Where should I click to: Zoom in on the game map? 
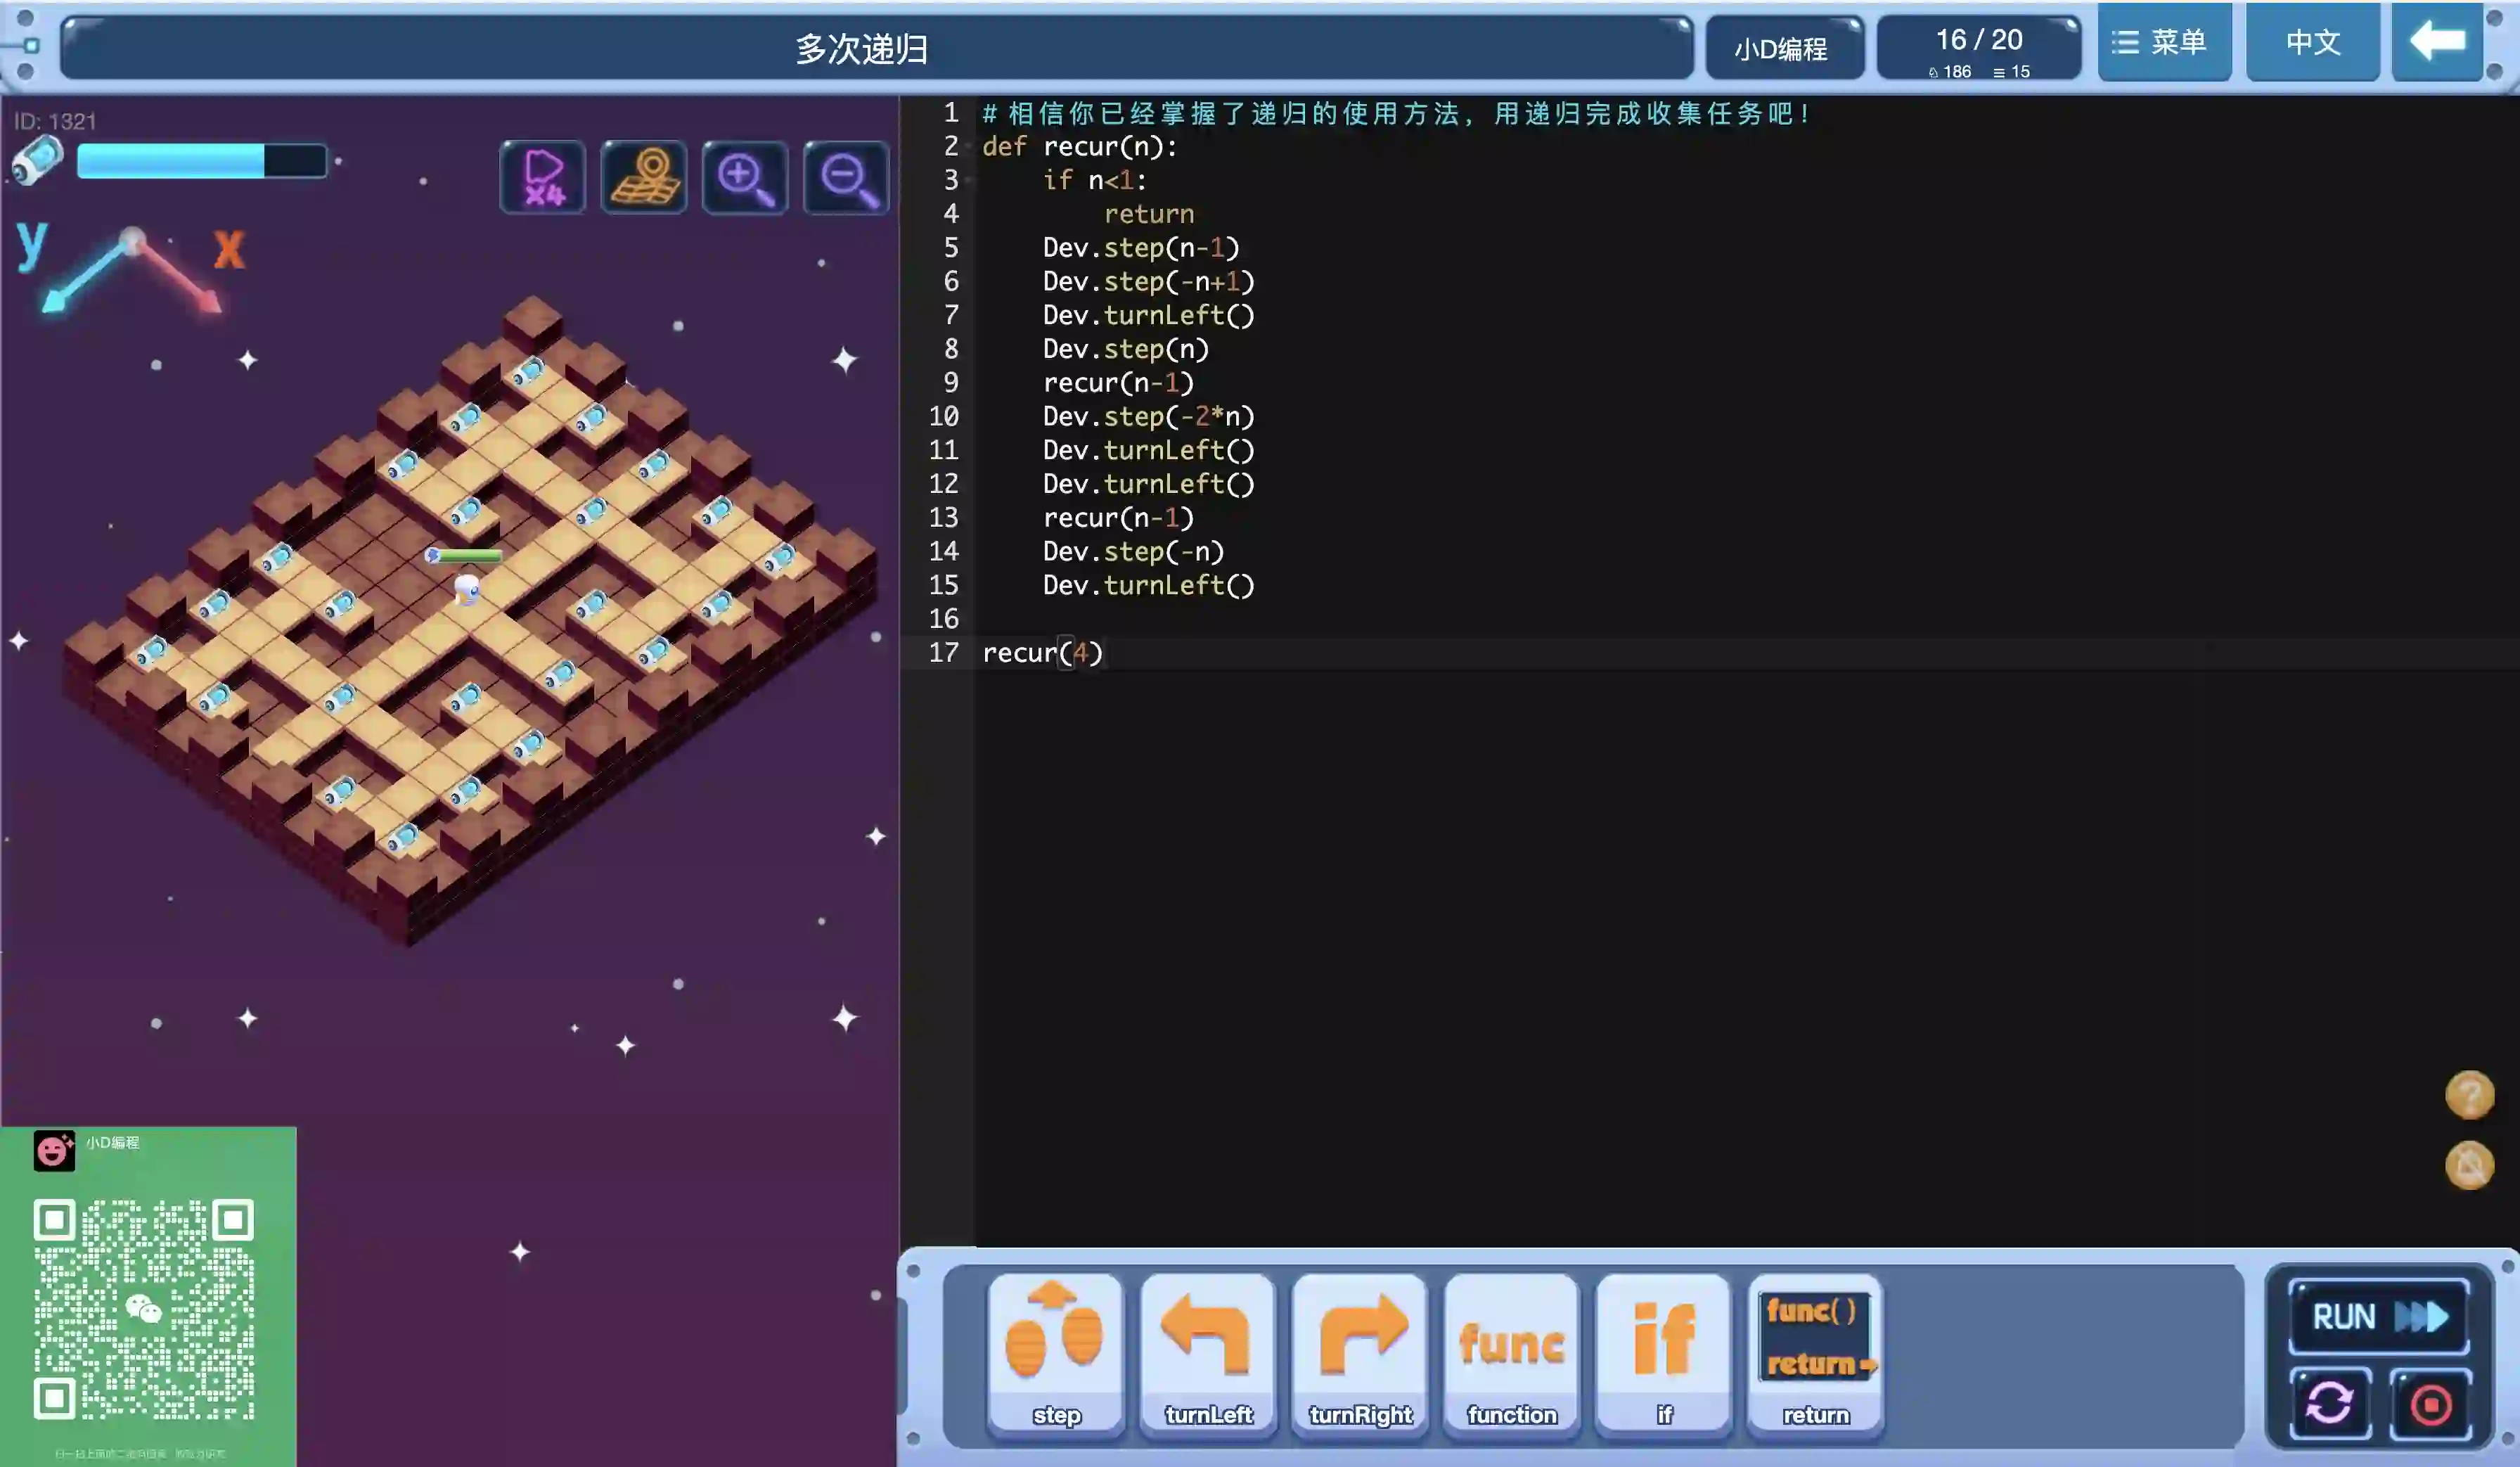coord(745,178)
